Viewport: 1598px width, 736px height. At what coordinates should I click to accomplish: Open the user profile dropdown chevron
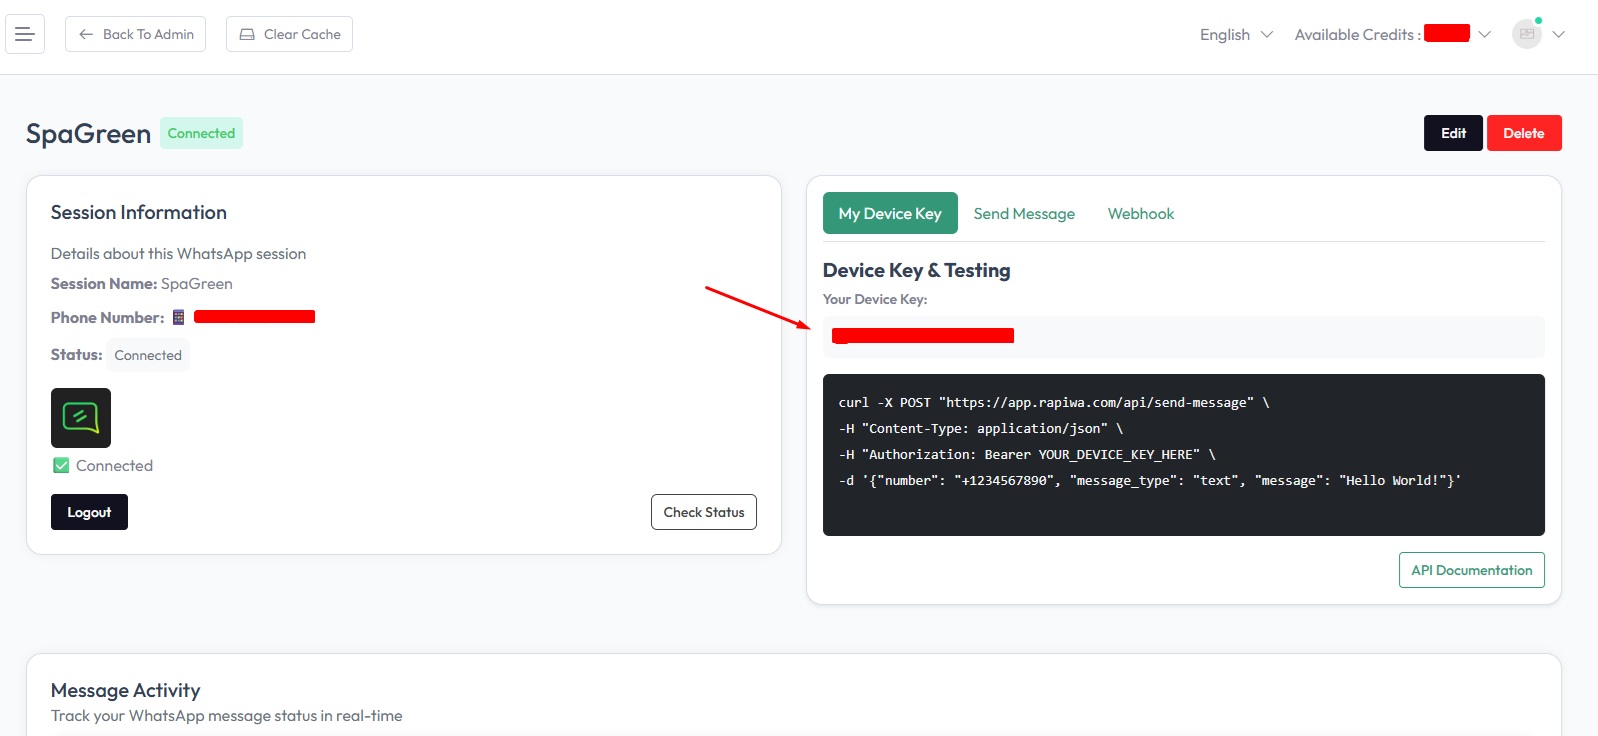pyautogui.click(x=1558, y=35)
